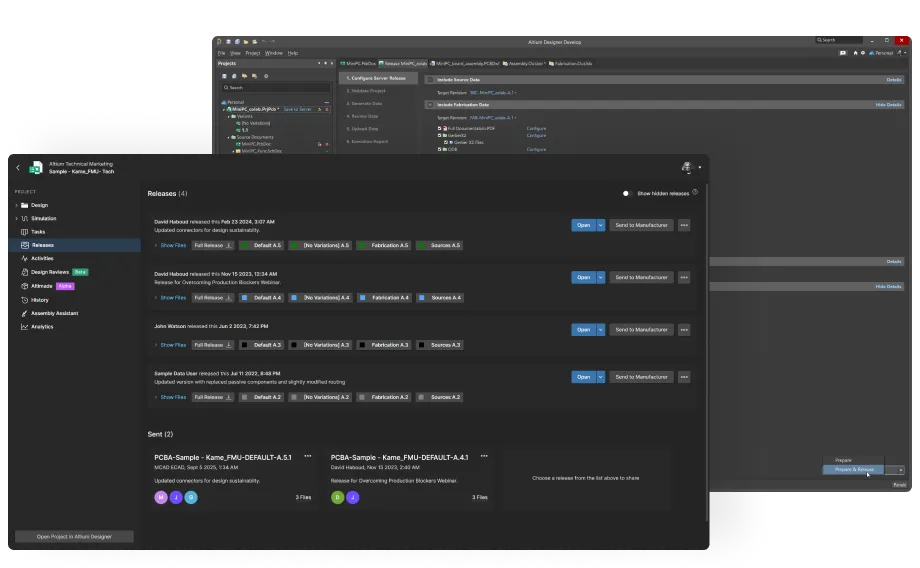Open more options for the Nov 15 2023 release

684,278
